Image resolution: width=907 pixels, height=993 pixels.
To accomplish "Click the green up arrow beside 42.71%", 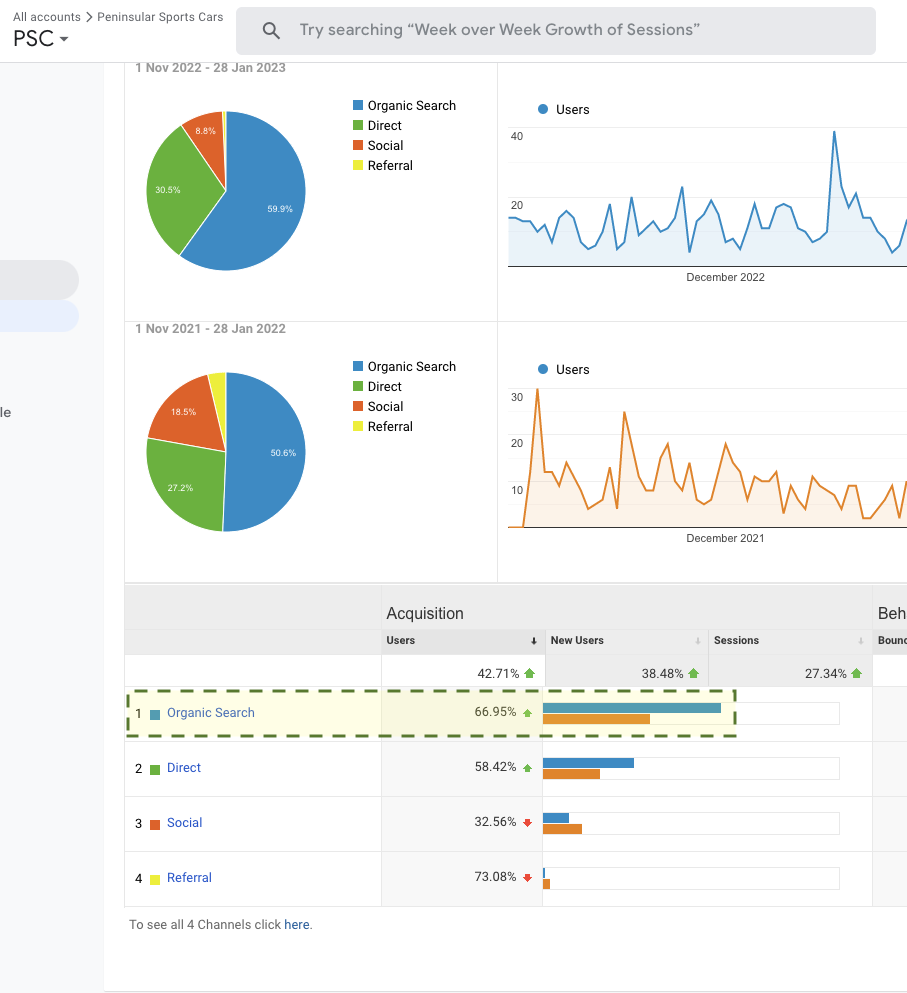I will [530, 673].
